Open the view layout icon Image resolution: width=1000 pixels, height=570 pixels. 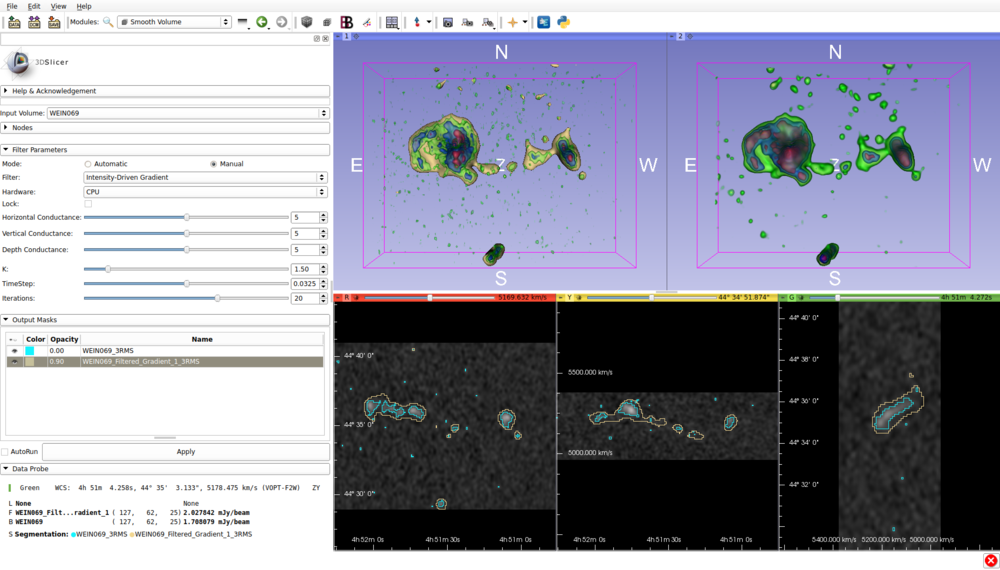pos(392,22)
